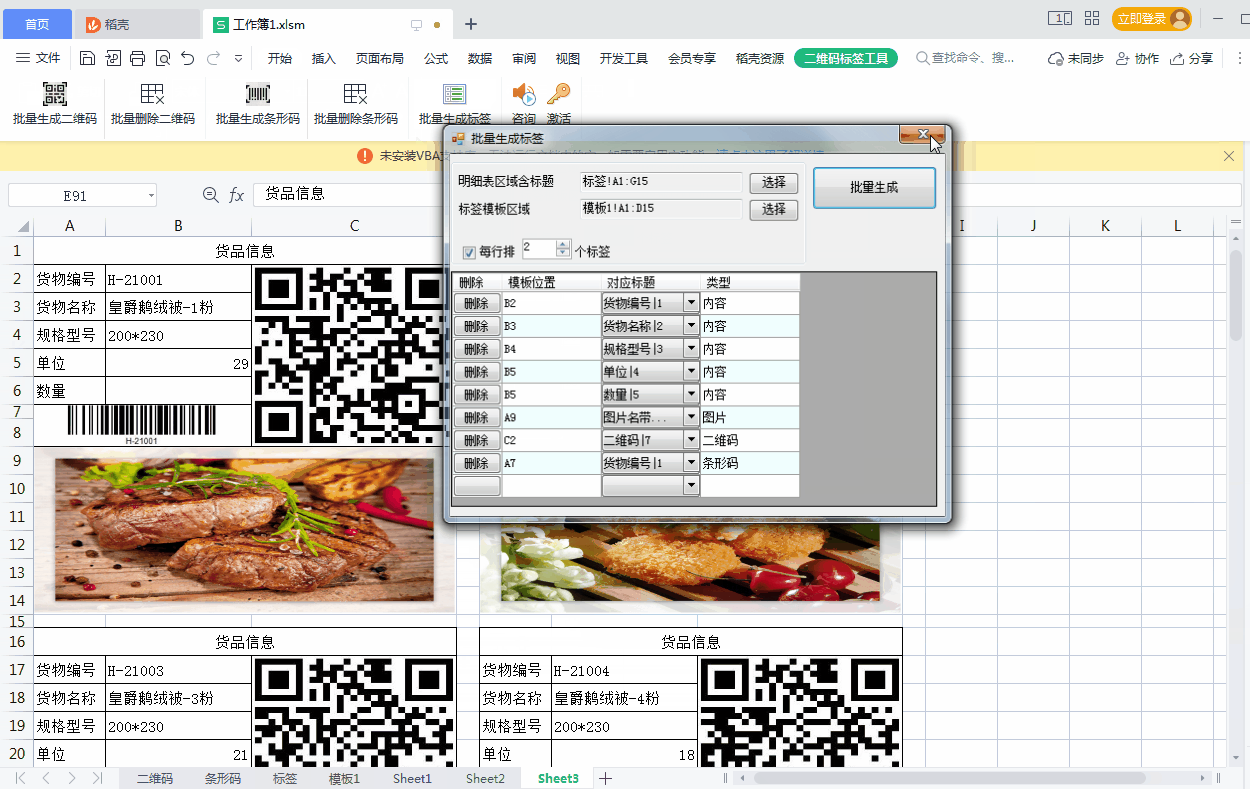This screenshot has height=789, width=1250.
Task: Toggle the 每行排 checkbox in dialog
Action: pyautogui.click(x=469, y=252)
